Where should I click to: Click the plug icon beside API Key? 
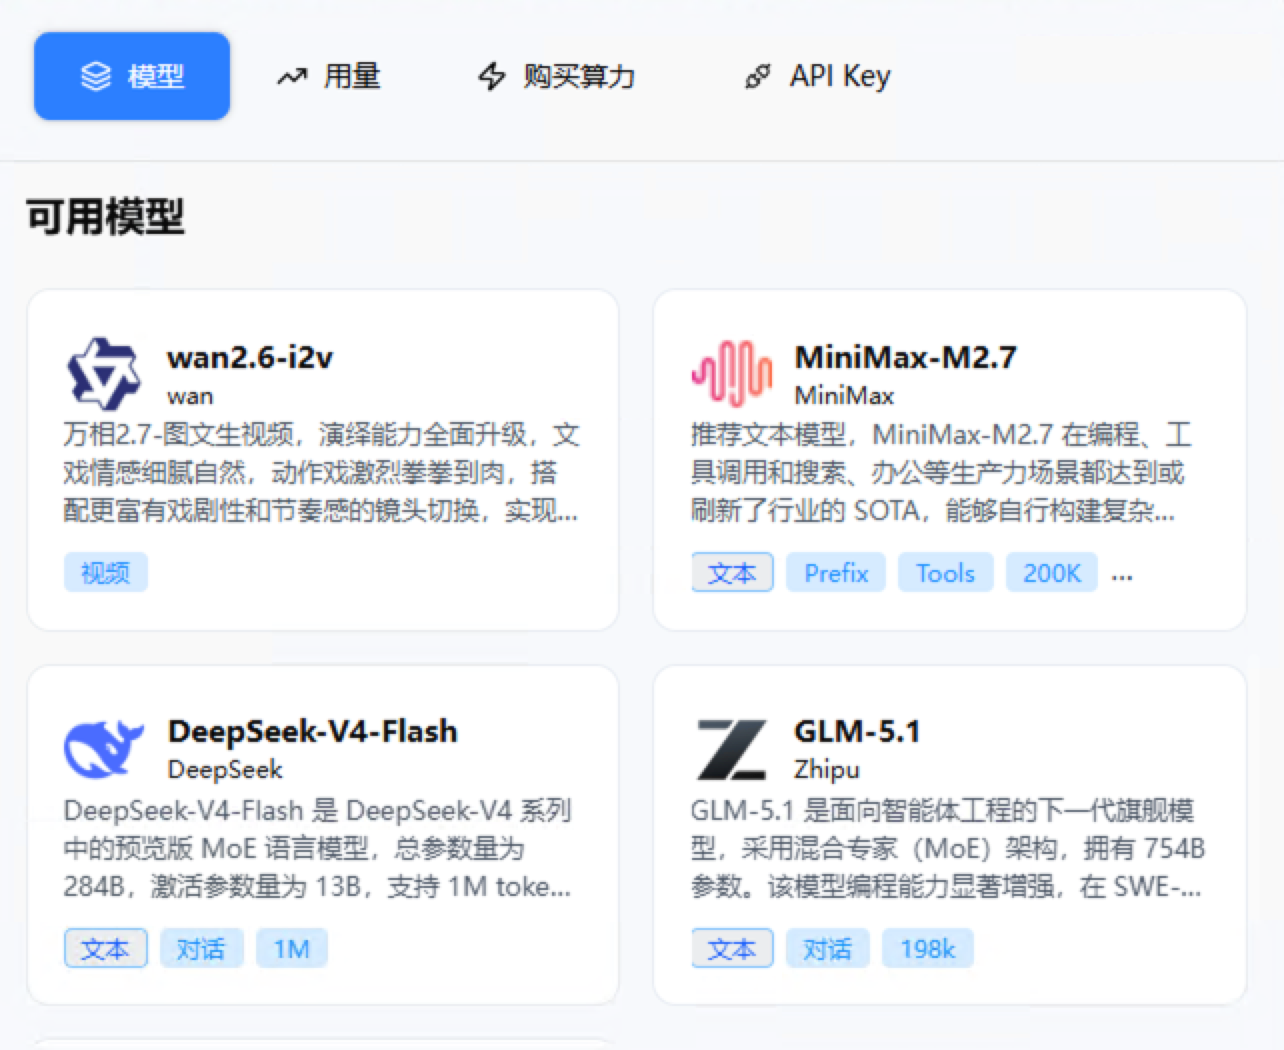click(758, 76)
